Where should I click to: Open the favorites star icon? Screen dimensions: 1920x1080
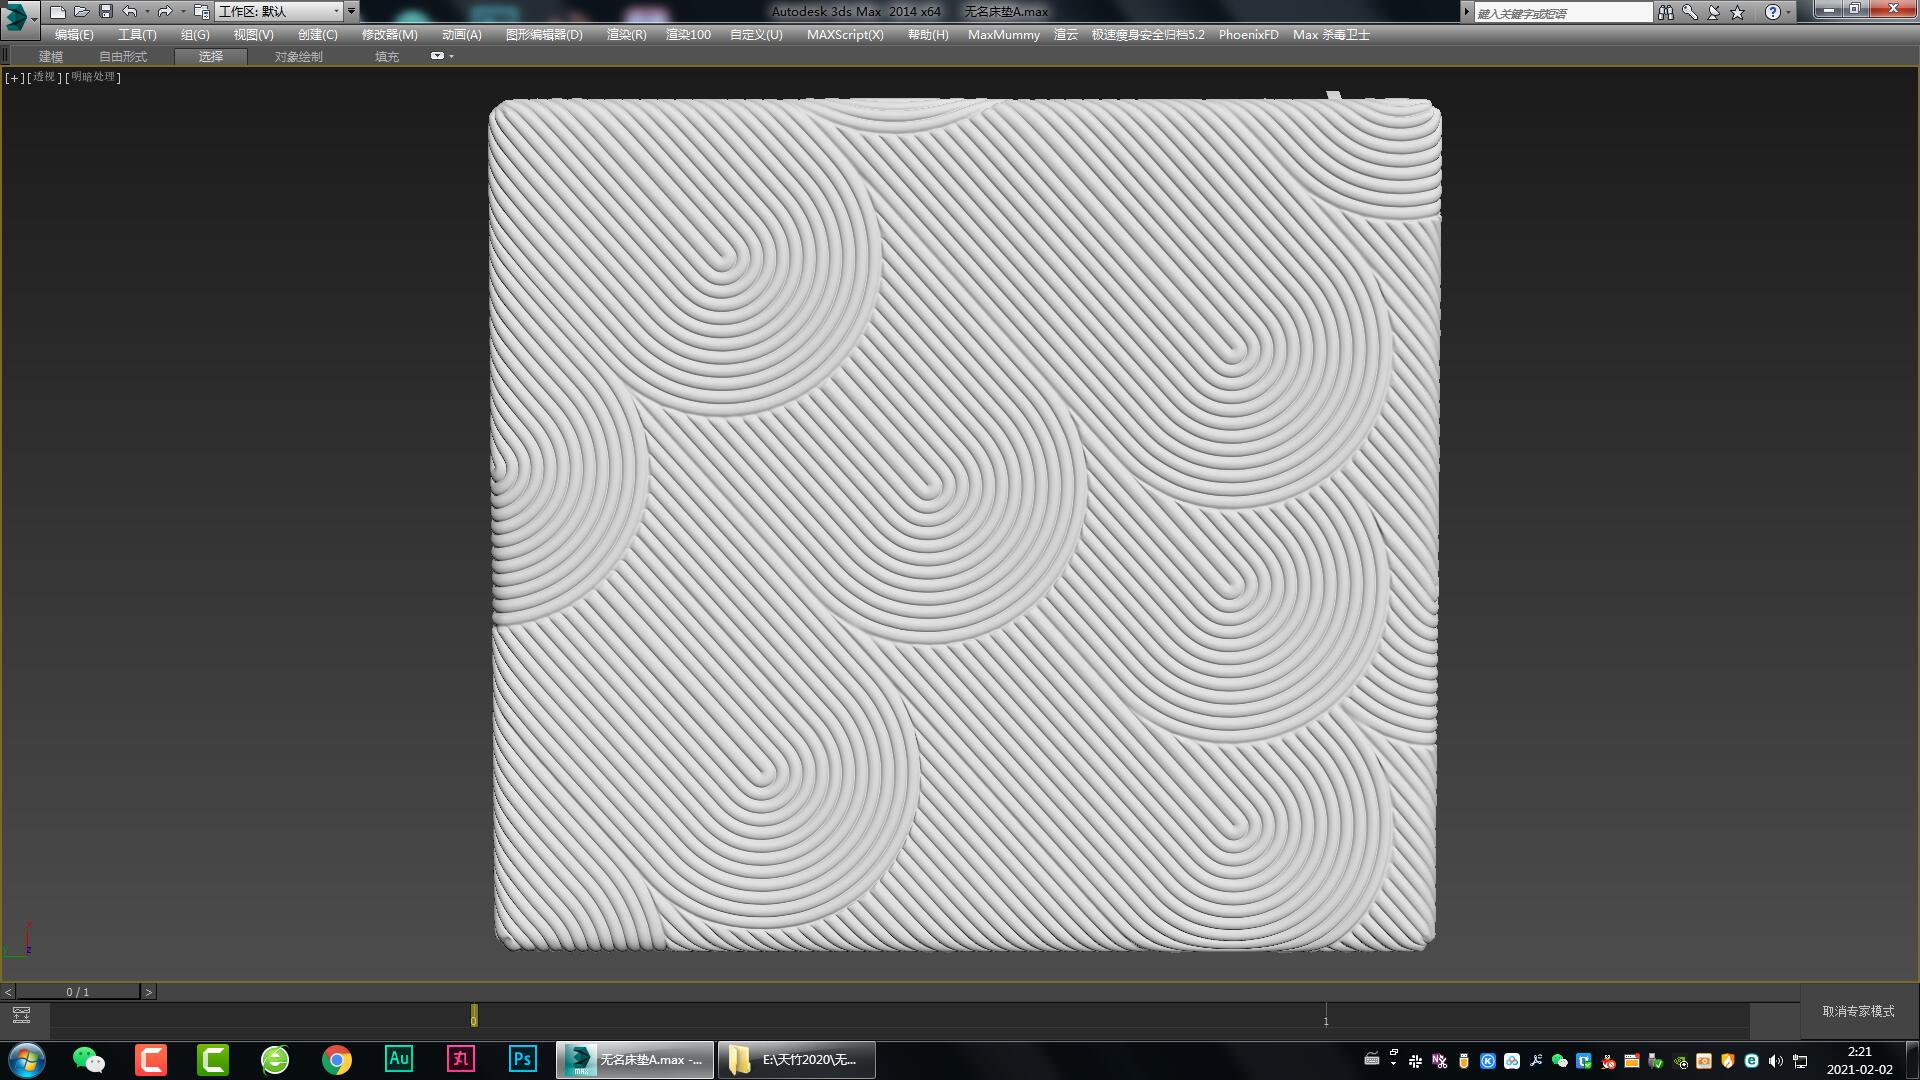[1737, 12]
